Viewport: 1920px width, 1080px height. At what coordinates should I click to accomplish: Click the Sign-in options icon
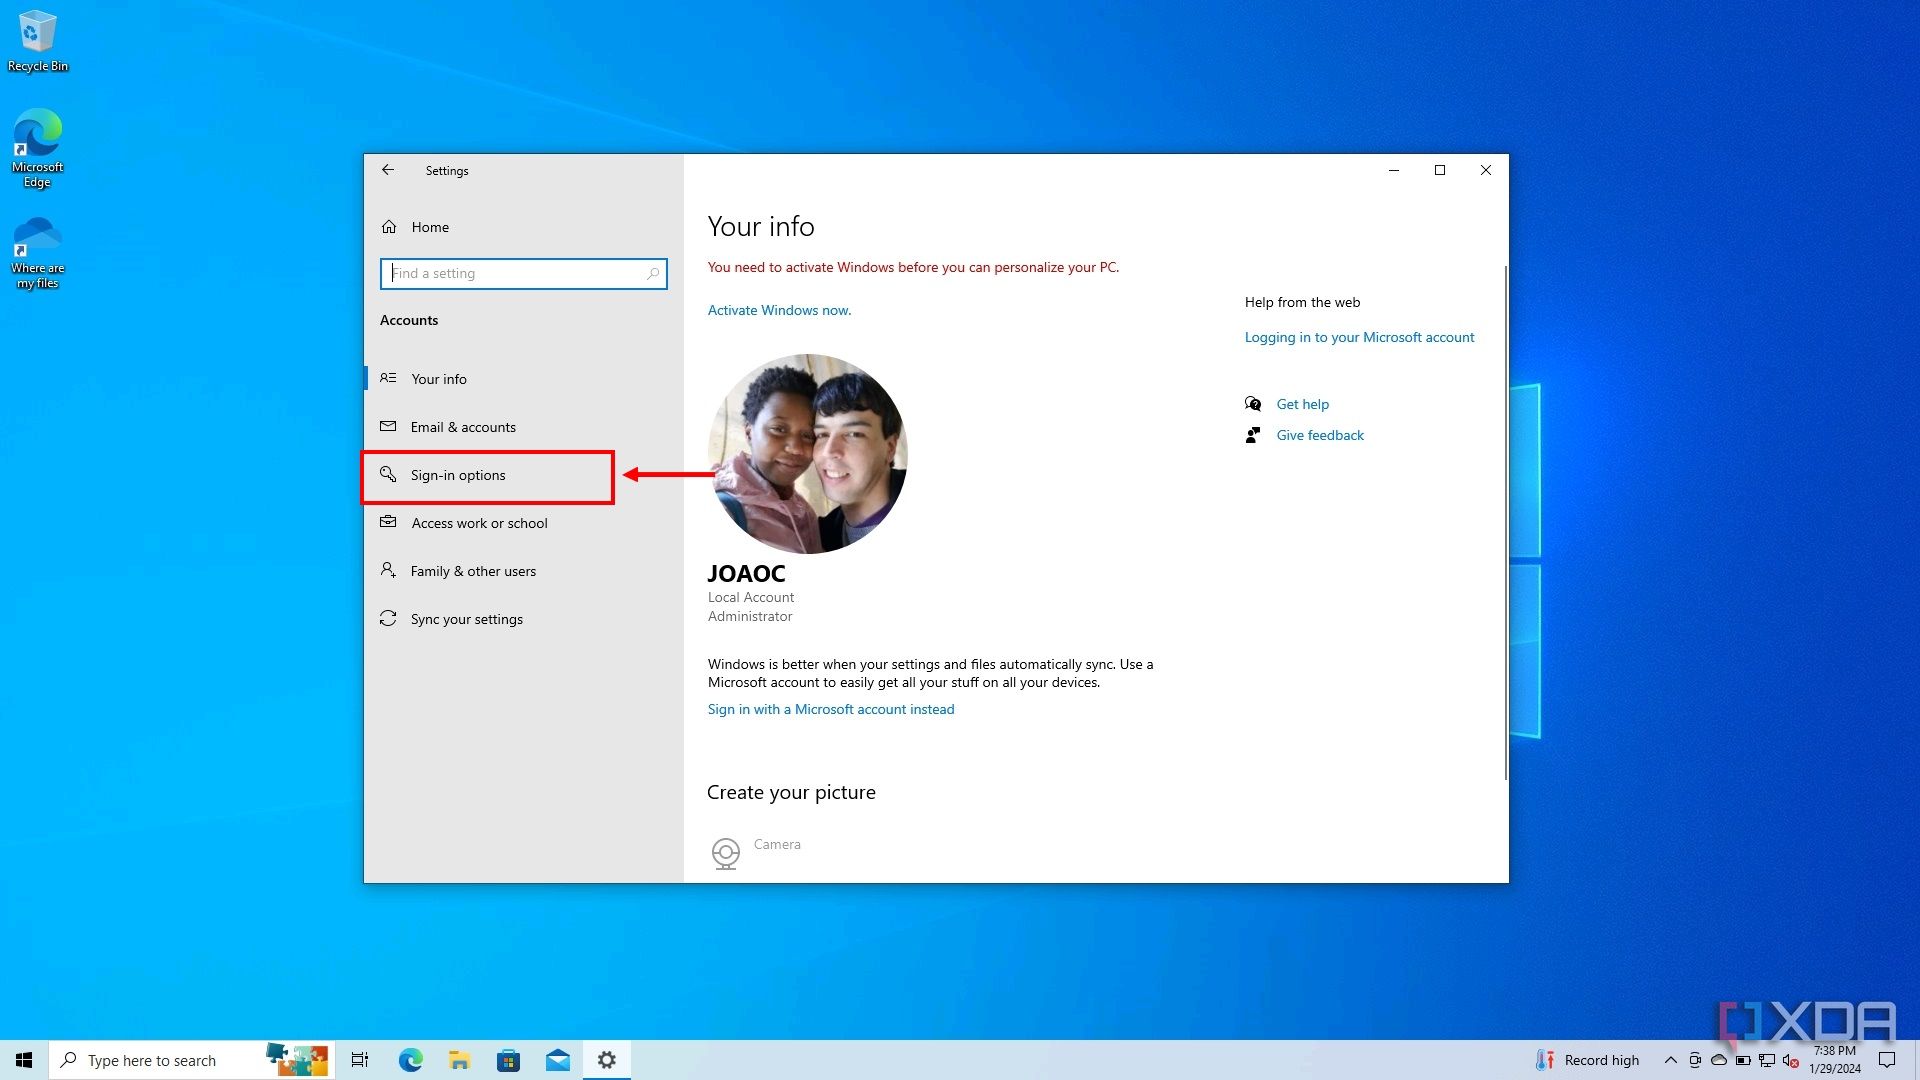tap(389, 475)
